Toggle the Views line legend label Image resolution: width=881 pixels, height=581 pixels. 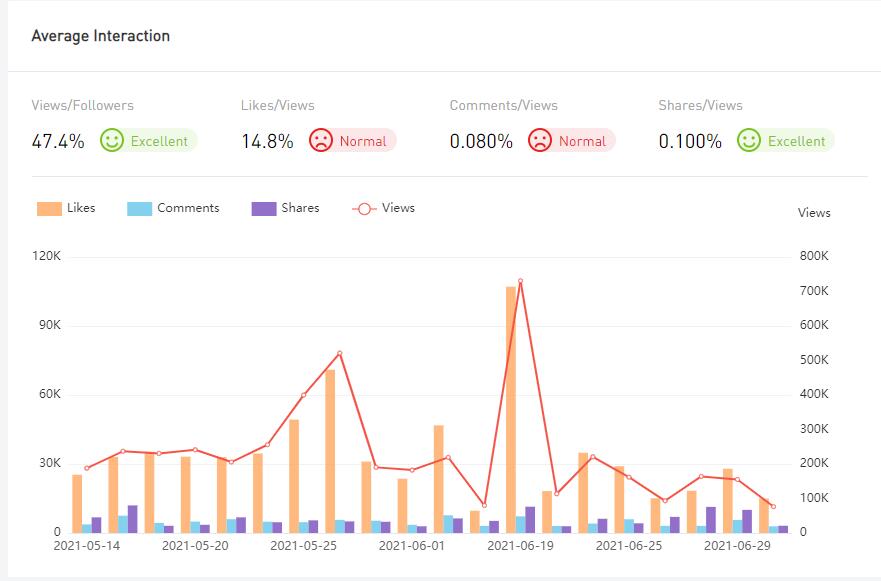[x=398, y=208]
